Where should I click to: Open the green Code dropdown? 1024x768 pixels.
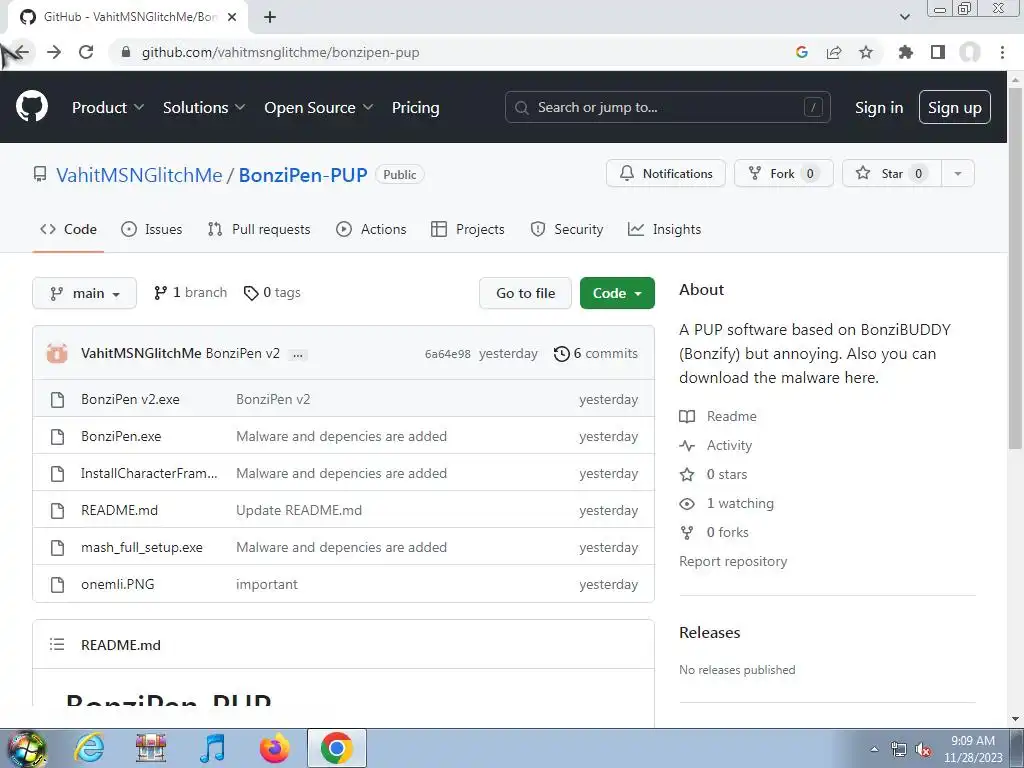(x=617, y=293)
